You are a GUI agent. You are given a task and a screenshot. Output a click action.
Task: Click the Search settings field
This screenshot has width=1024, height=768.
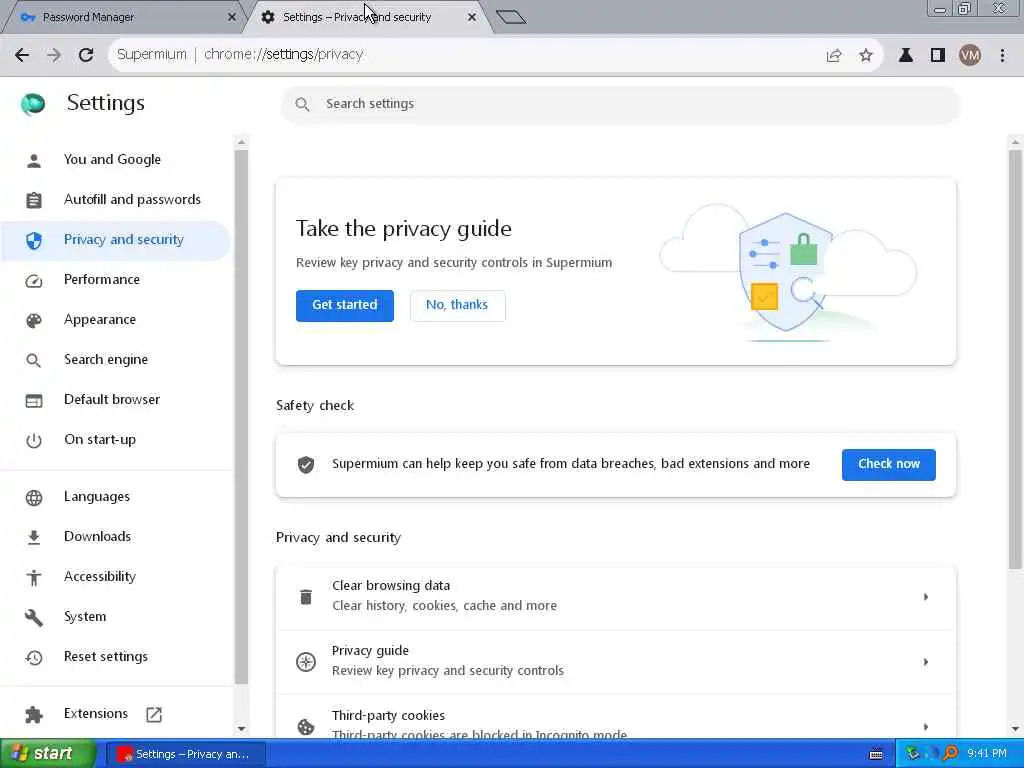[620, 104]
